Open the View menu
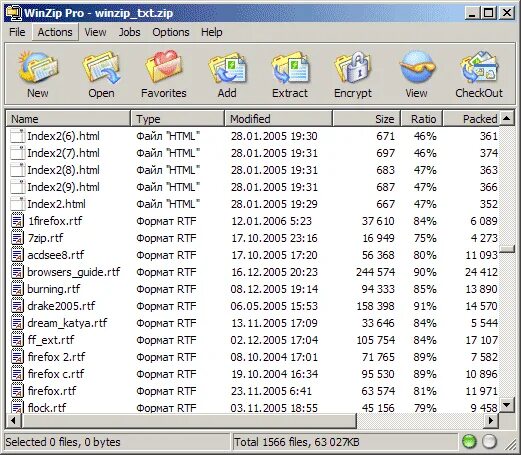521x455 pixels. click(x=95, y=32)
